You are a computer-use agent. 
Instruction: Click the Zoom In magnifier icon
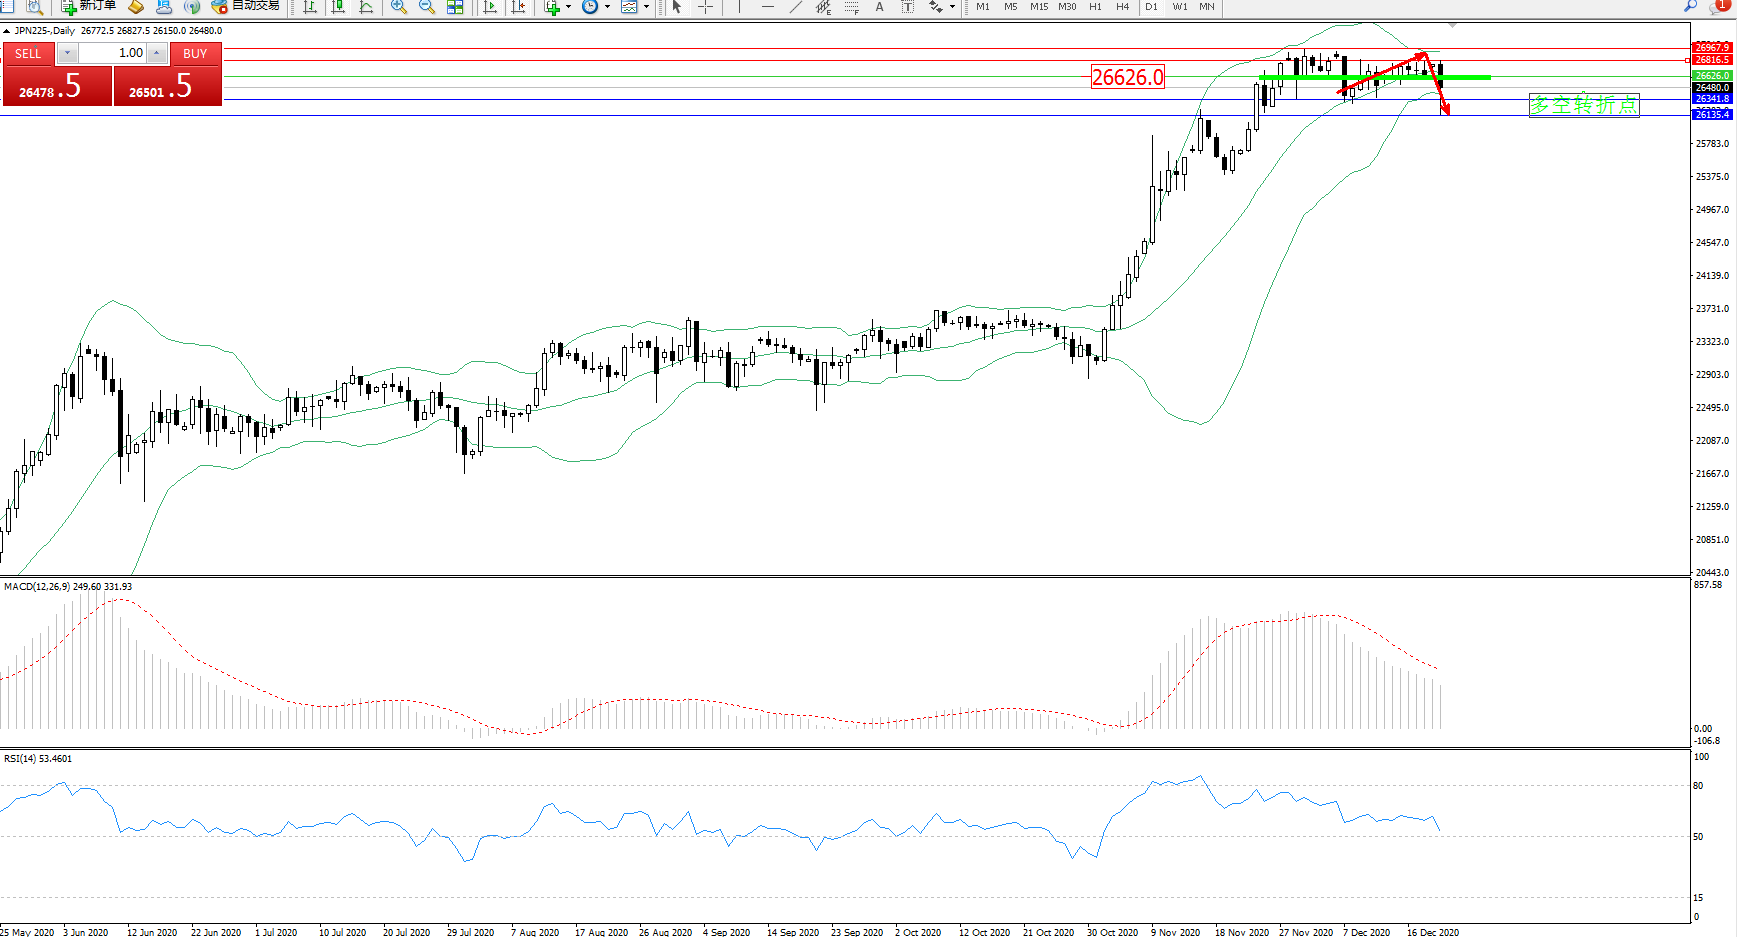coord(398,7)
